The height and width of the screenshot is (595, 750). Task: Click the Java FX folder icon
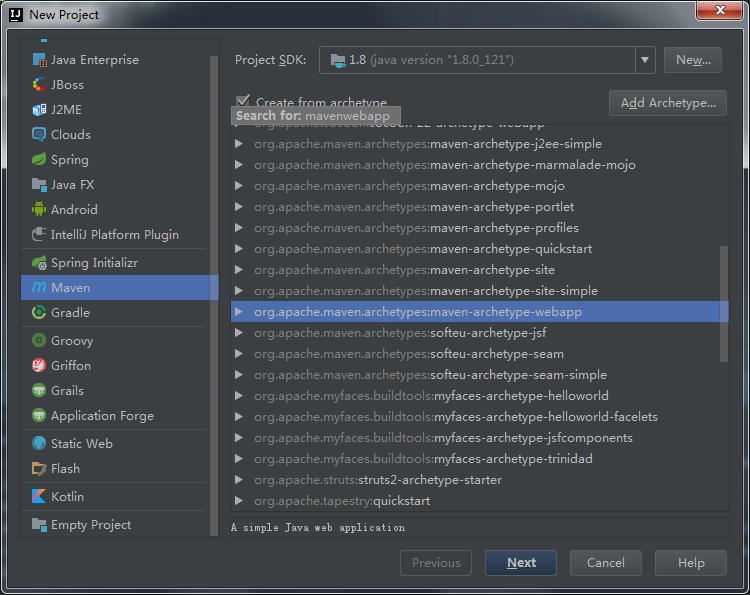tap(39, 184)
